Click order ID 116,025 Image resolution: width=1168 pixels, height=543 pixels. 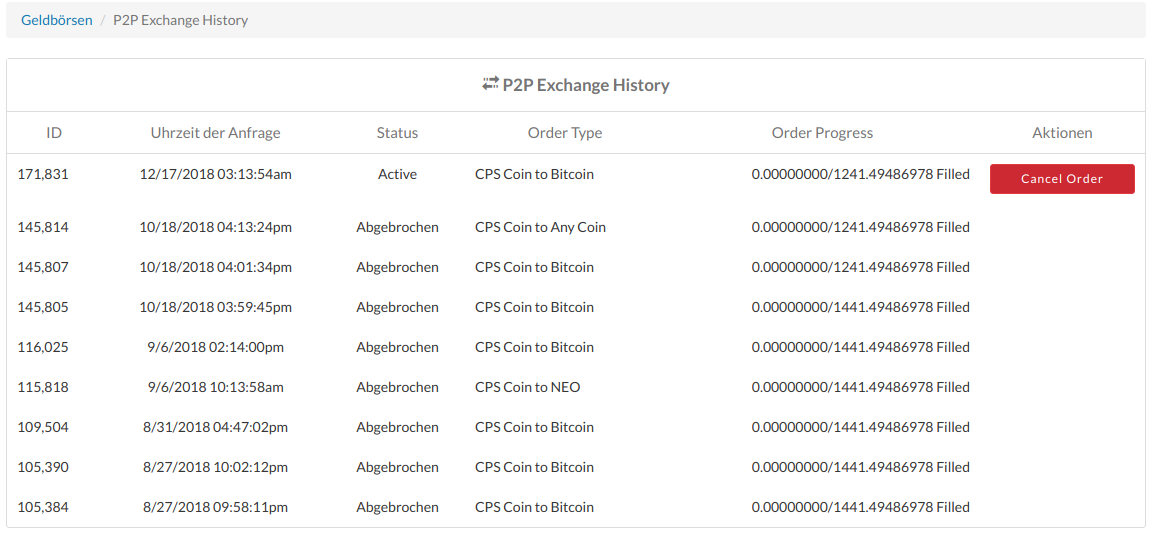(43, 347)
